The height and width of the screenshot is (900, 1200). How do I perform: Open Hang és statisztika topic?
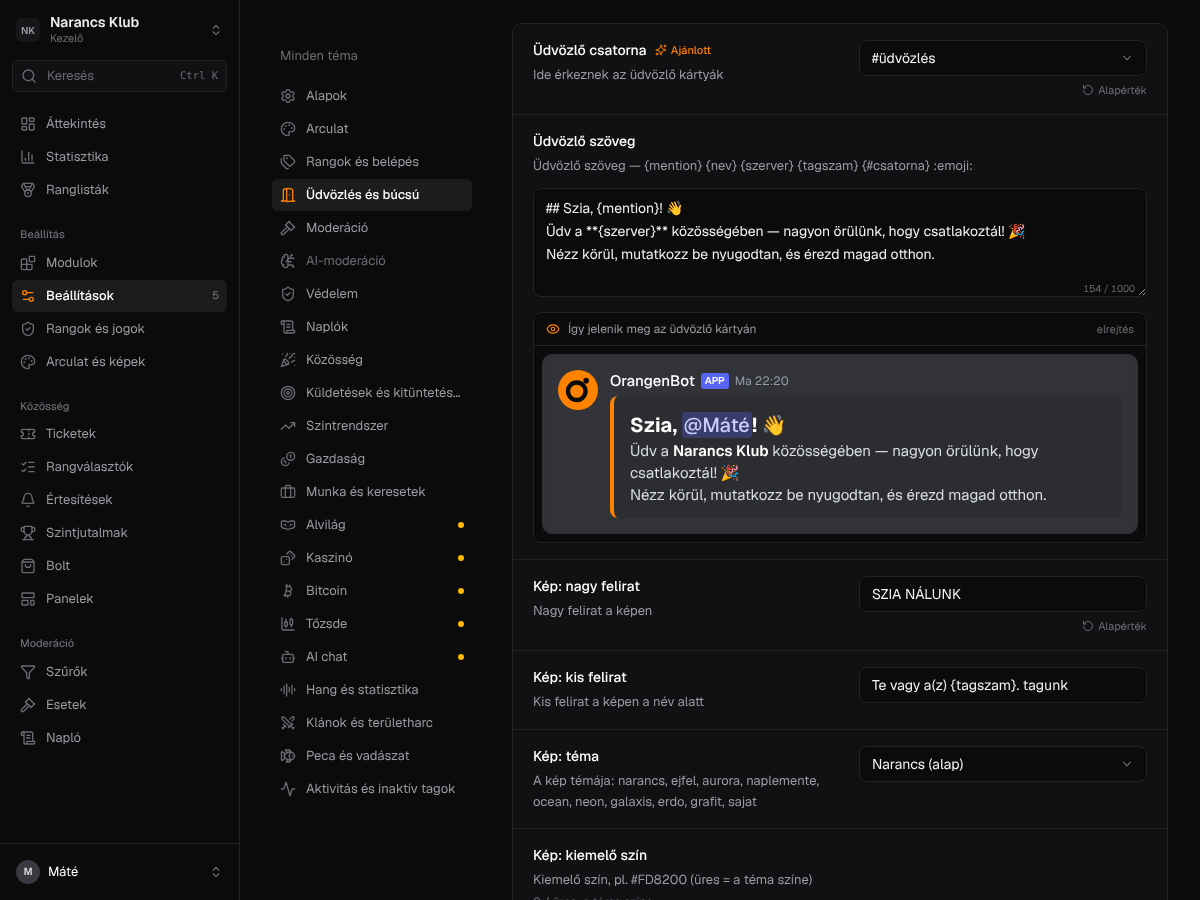(x=372, y=690)
